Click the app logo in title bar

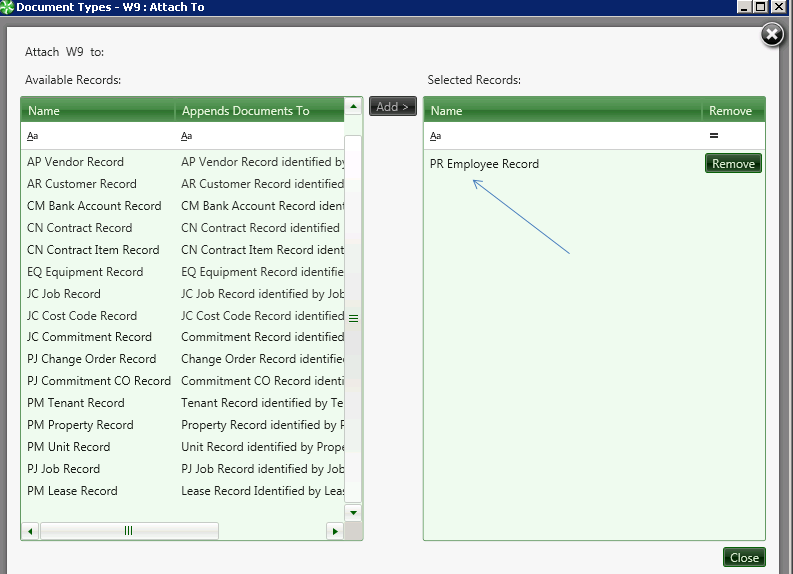(7, 7)
